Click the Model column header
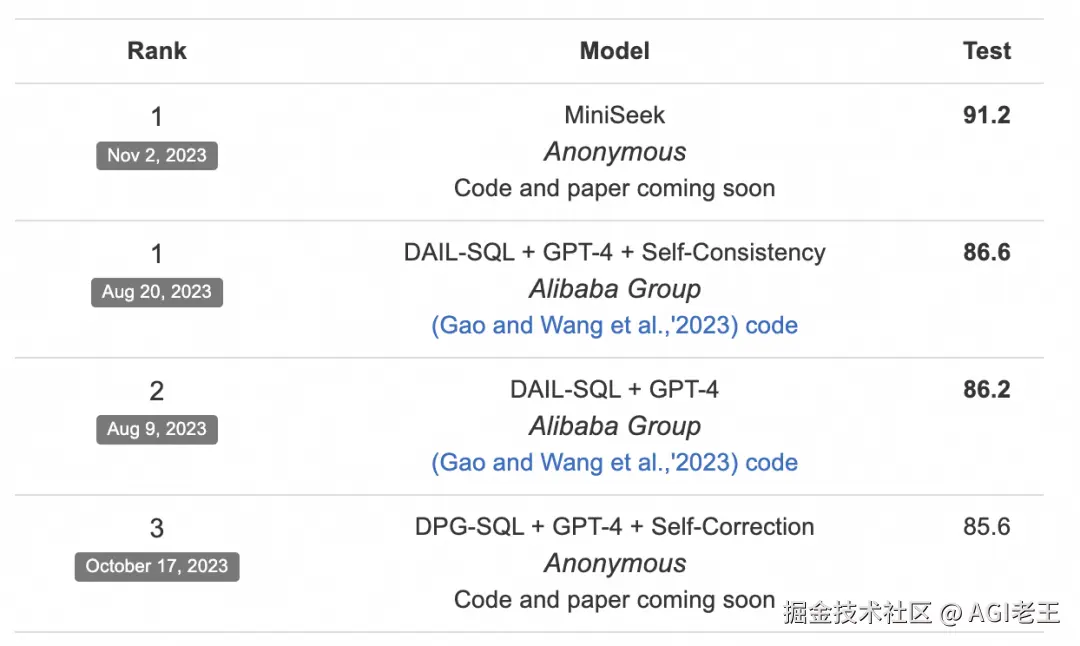1080x646 pixels. (614, 51)
